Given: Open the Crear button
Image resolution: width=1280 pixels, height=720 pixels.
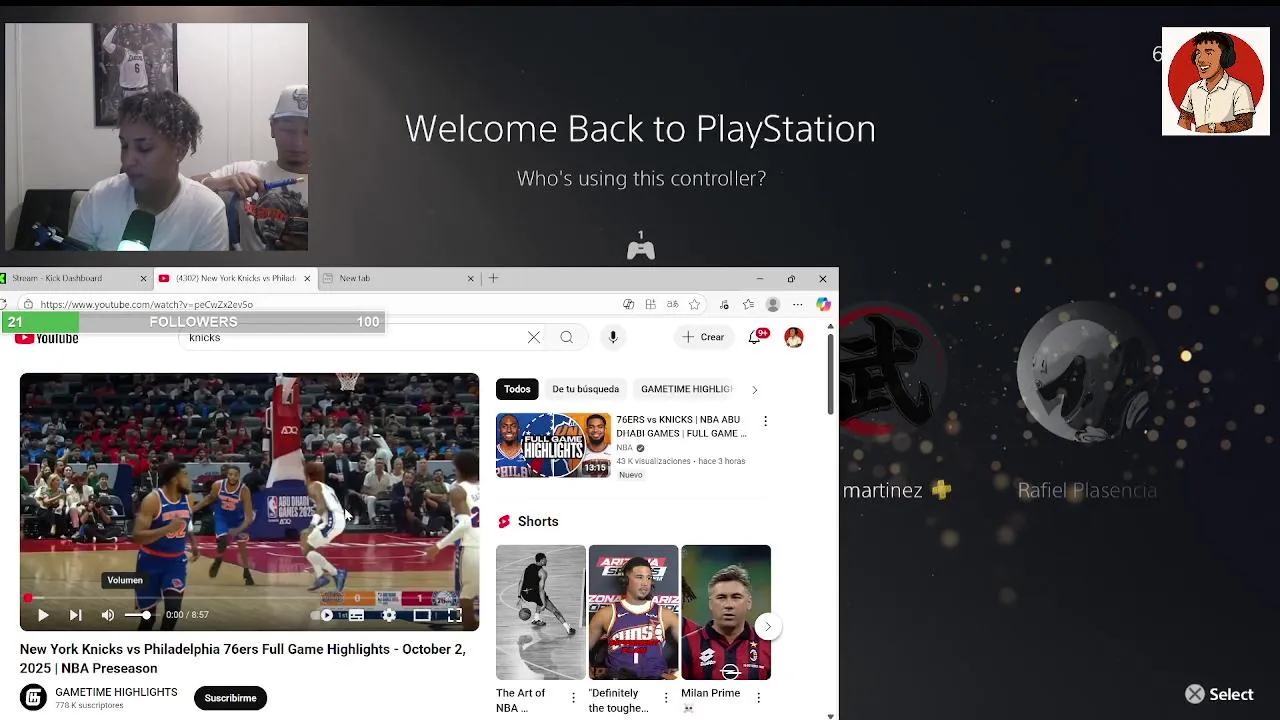Looking at the screenshot, I should tap(703, 337).
